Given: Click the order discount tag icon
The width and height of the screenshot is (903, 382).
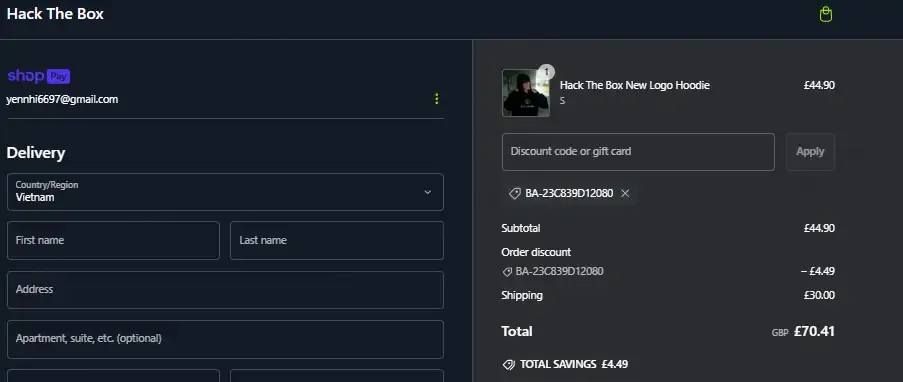Looking at the screenshot, I should pos(507,271).
